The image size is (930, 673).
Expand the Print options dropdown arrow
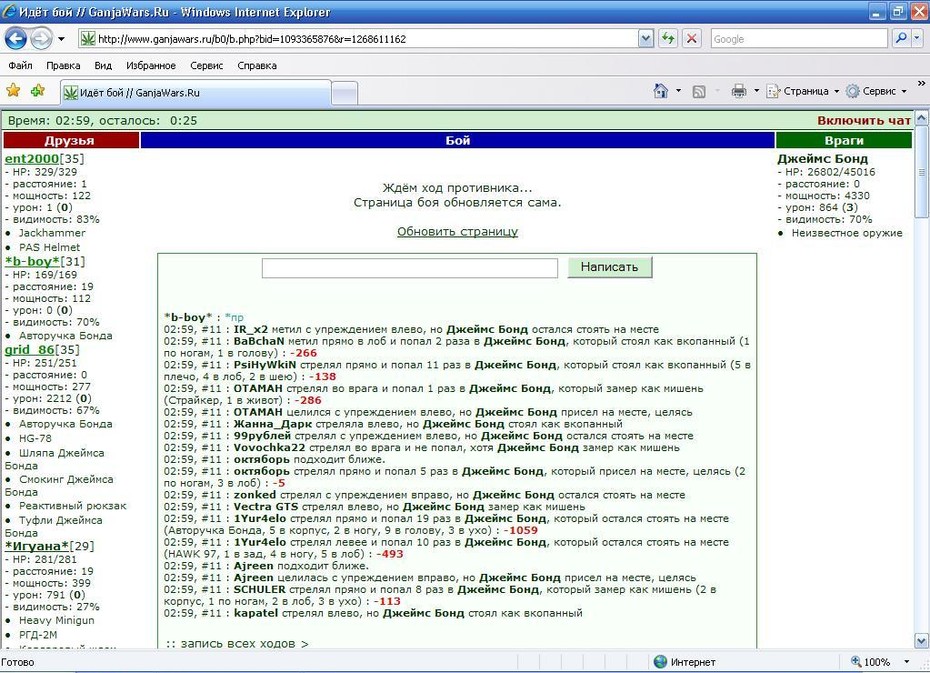(x=756, y=91)
